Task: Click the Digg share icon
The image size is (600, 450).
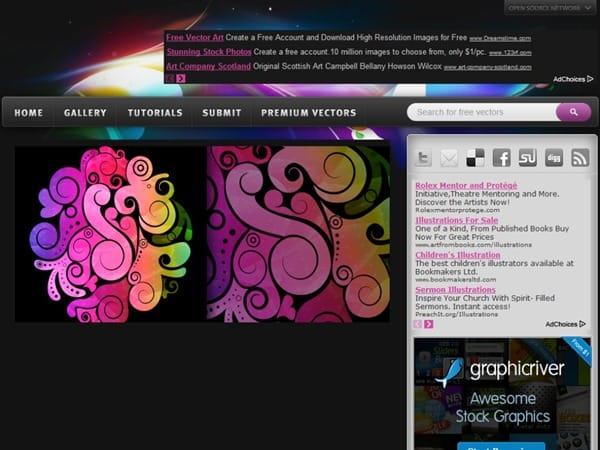Action: tap(554, 158)
